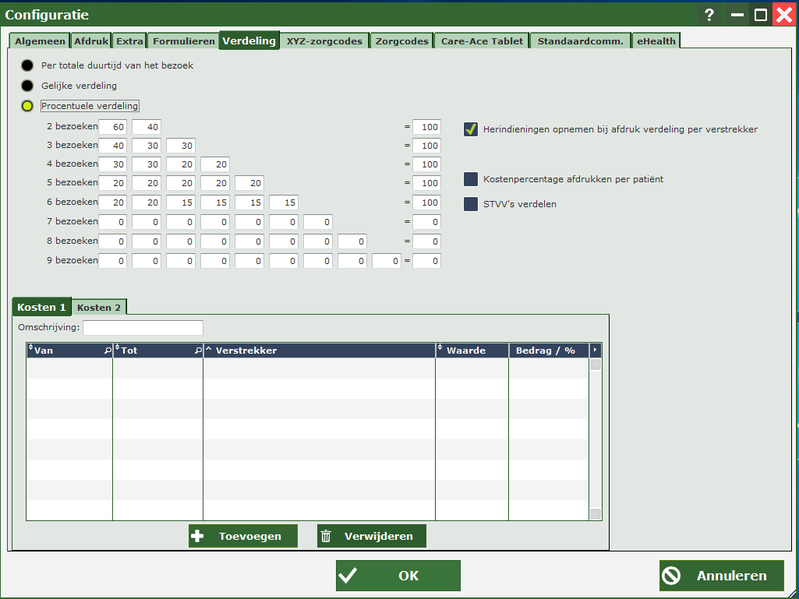Click the trash icon on Verwijderen
The image size is (799, 599).
point(326,536)
